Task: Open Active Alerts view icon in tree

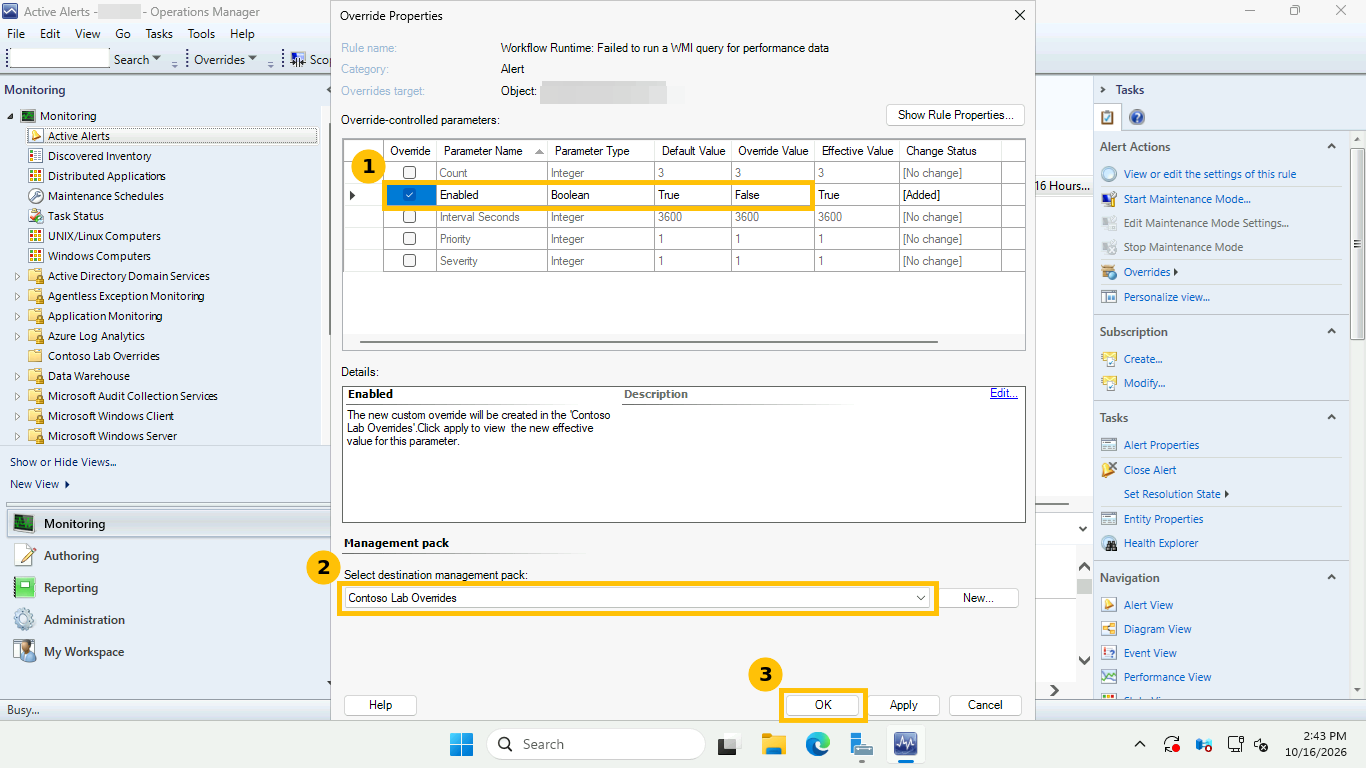Action: 36,136
